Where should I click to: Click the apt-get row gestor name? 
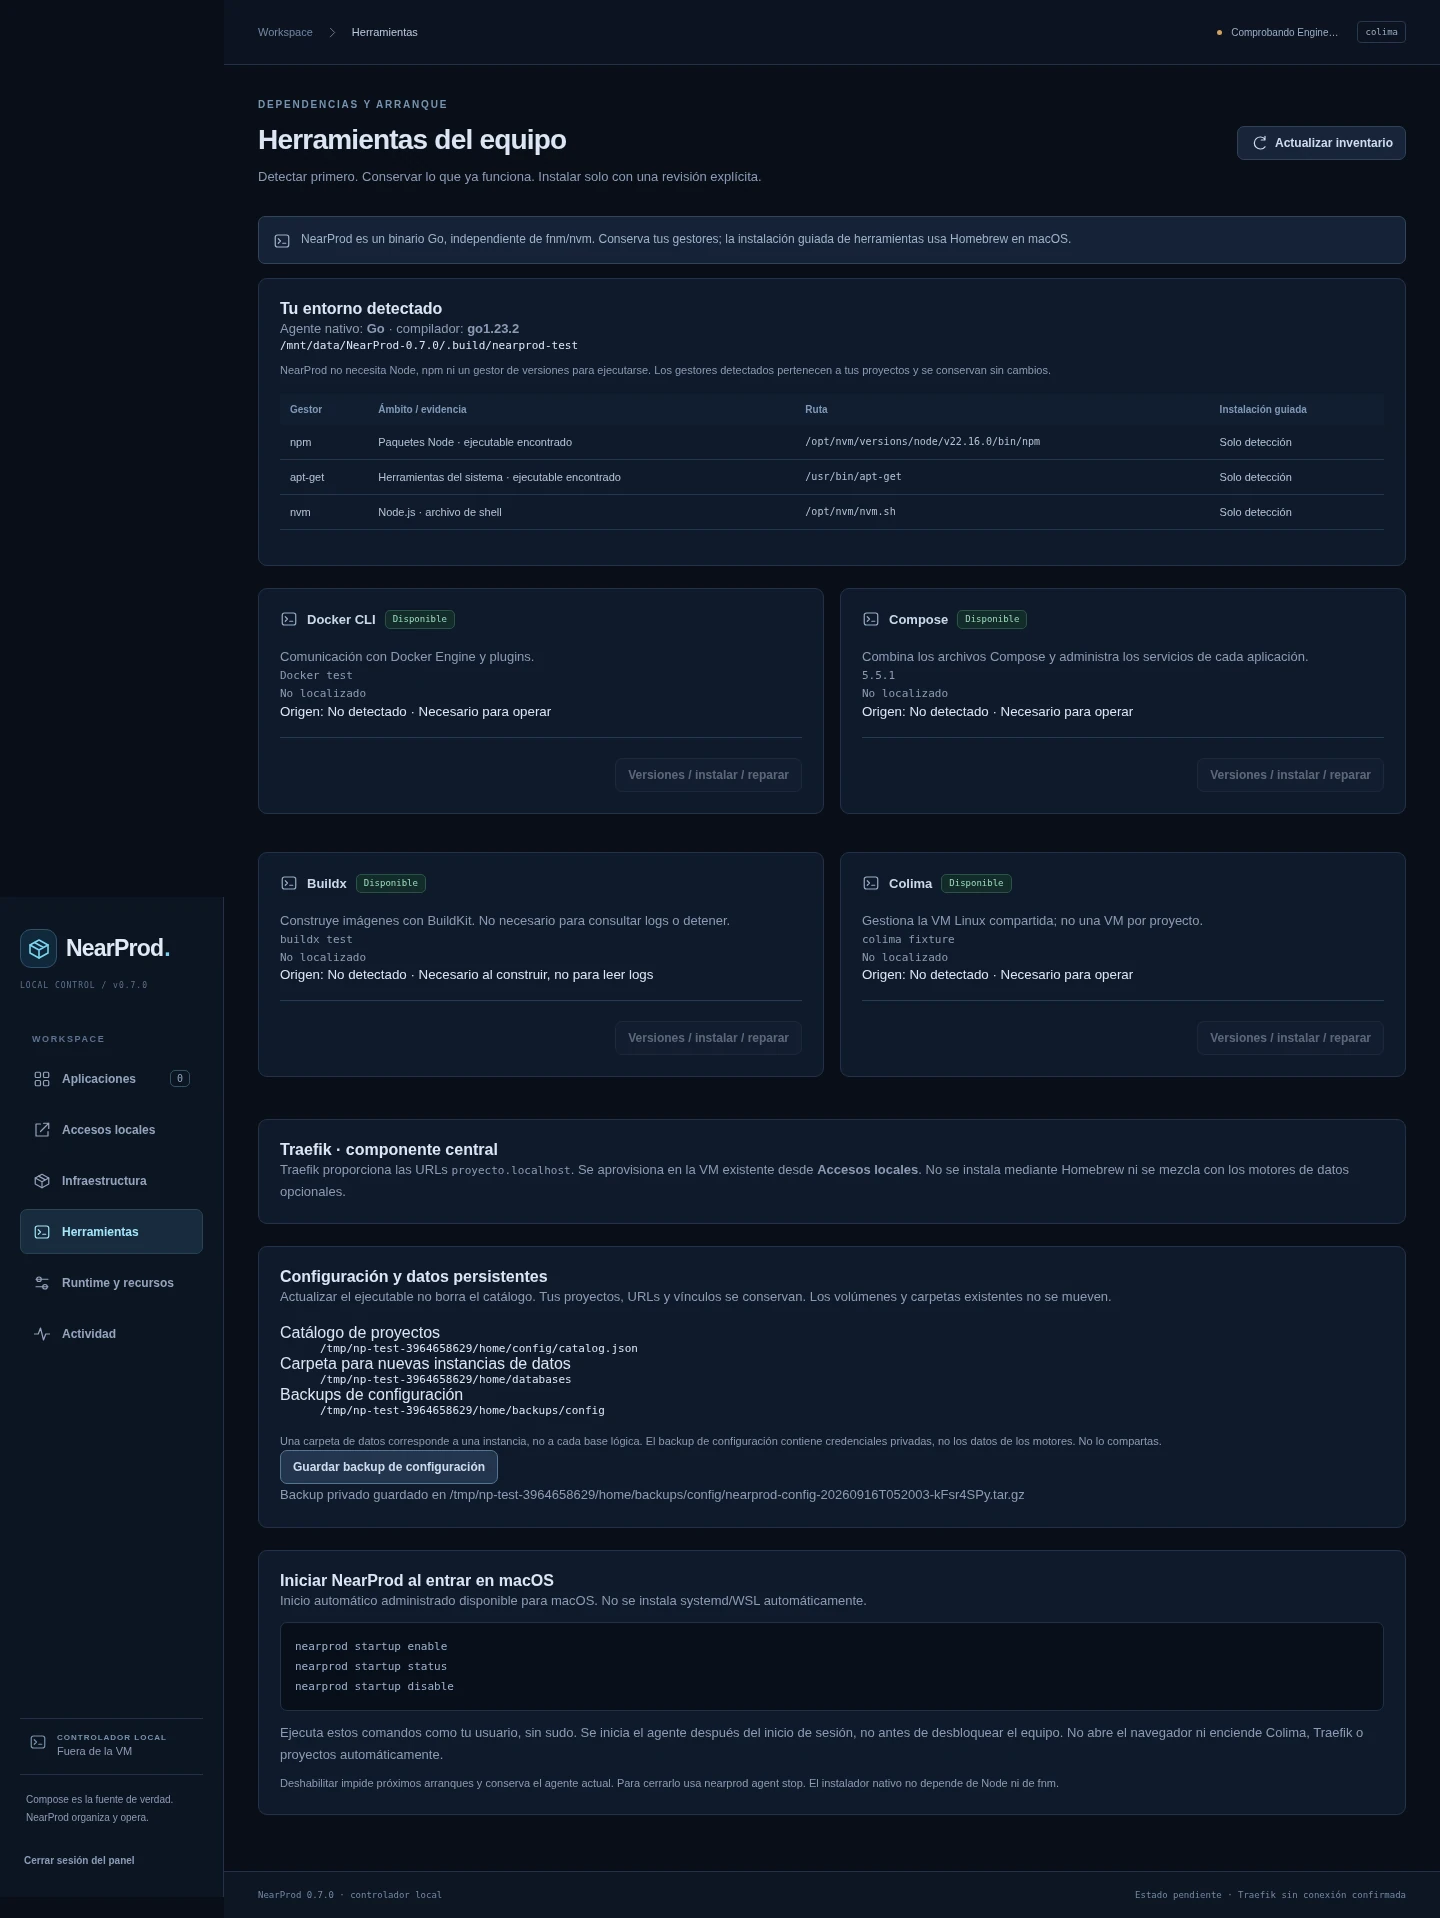[x=307, y=477]
